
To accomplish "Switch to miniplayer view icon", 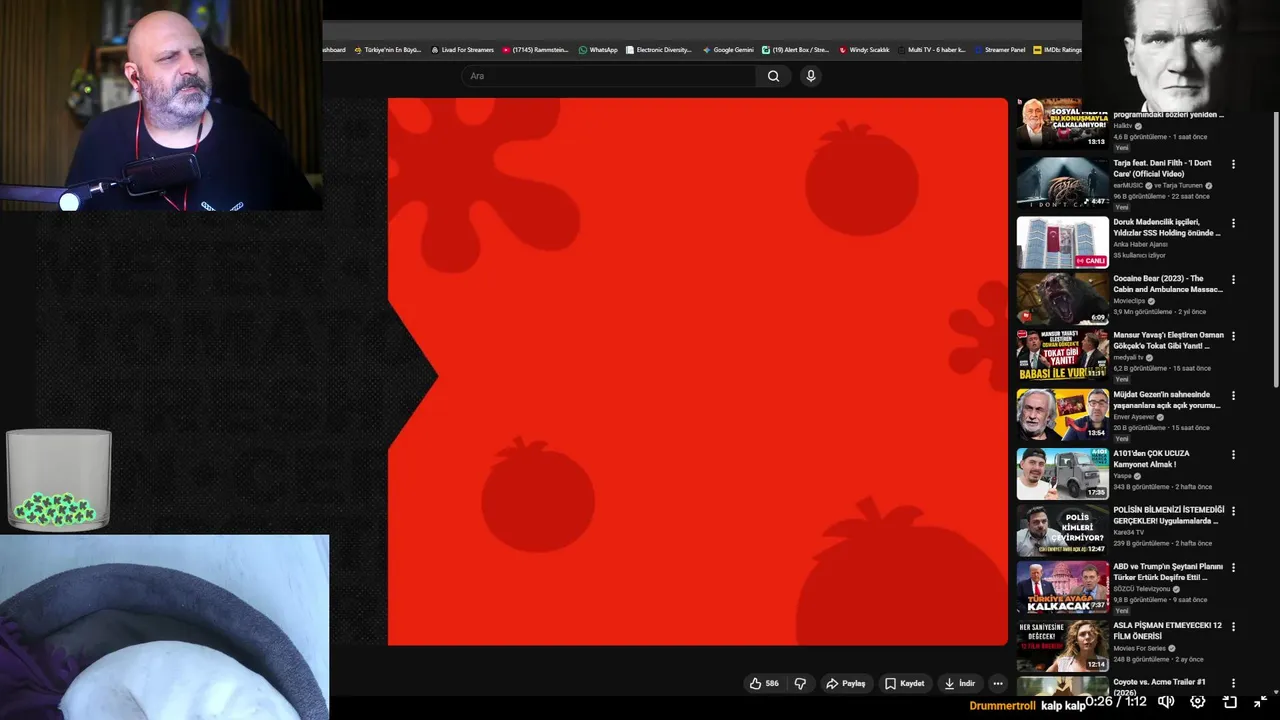I will coord(1230,702).
